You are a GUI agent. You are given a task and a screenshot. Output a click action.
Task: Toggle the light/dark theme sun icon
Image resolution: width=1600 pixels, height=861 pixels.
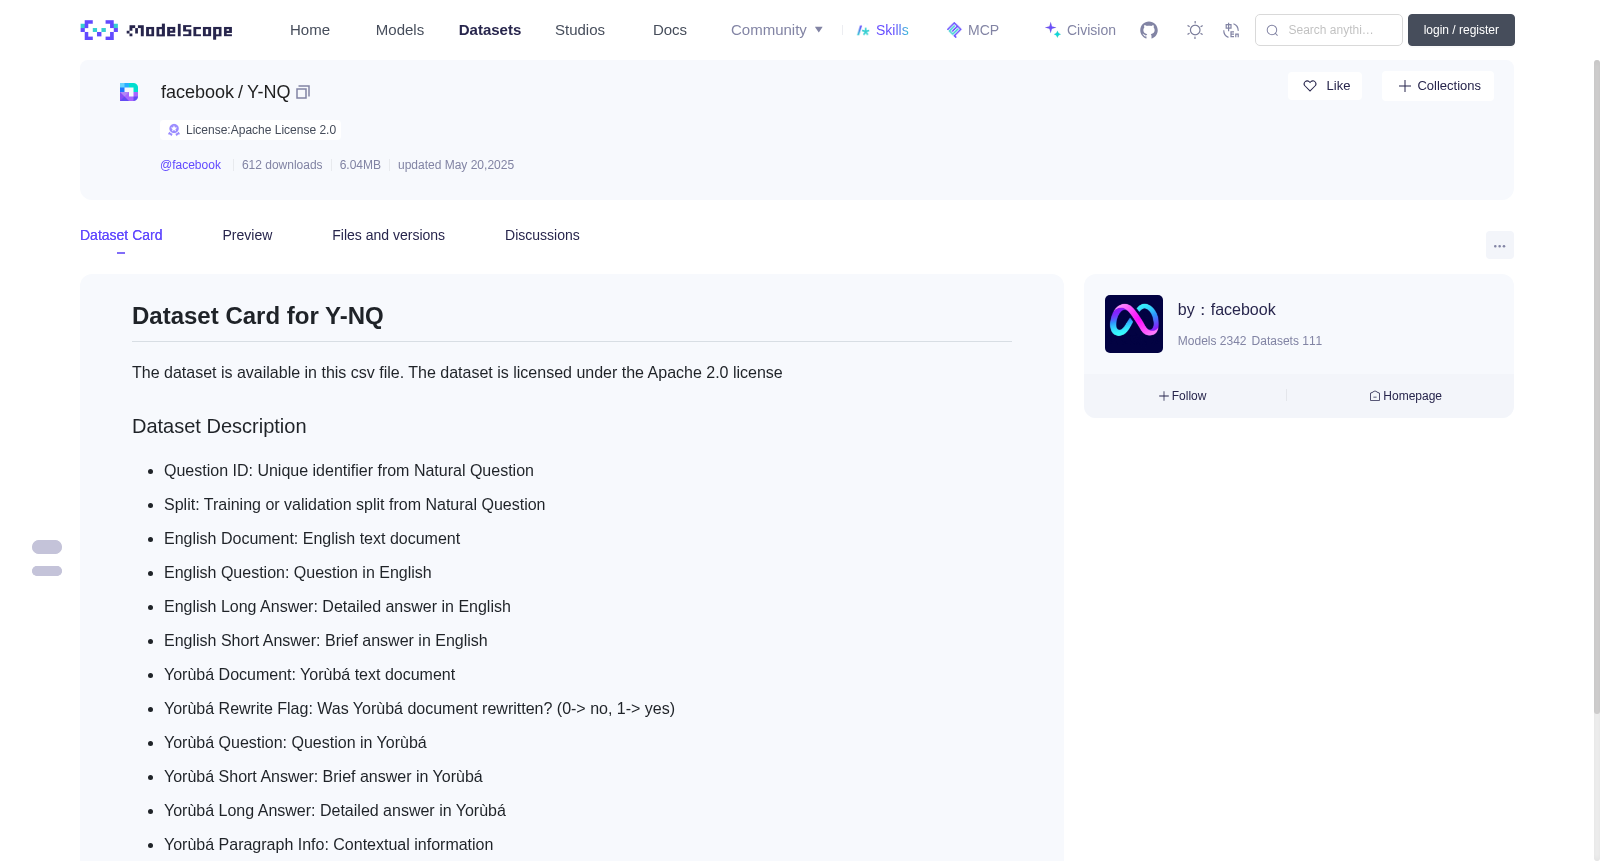point(1195,30)
